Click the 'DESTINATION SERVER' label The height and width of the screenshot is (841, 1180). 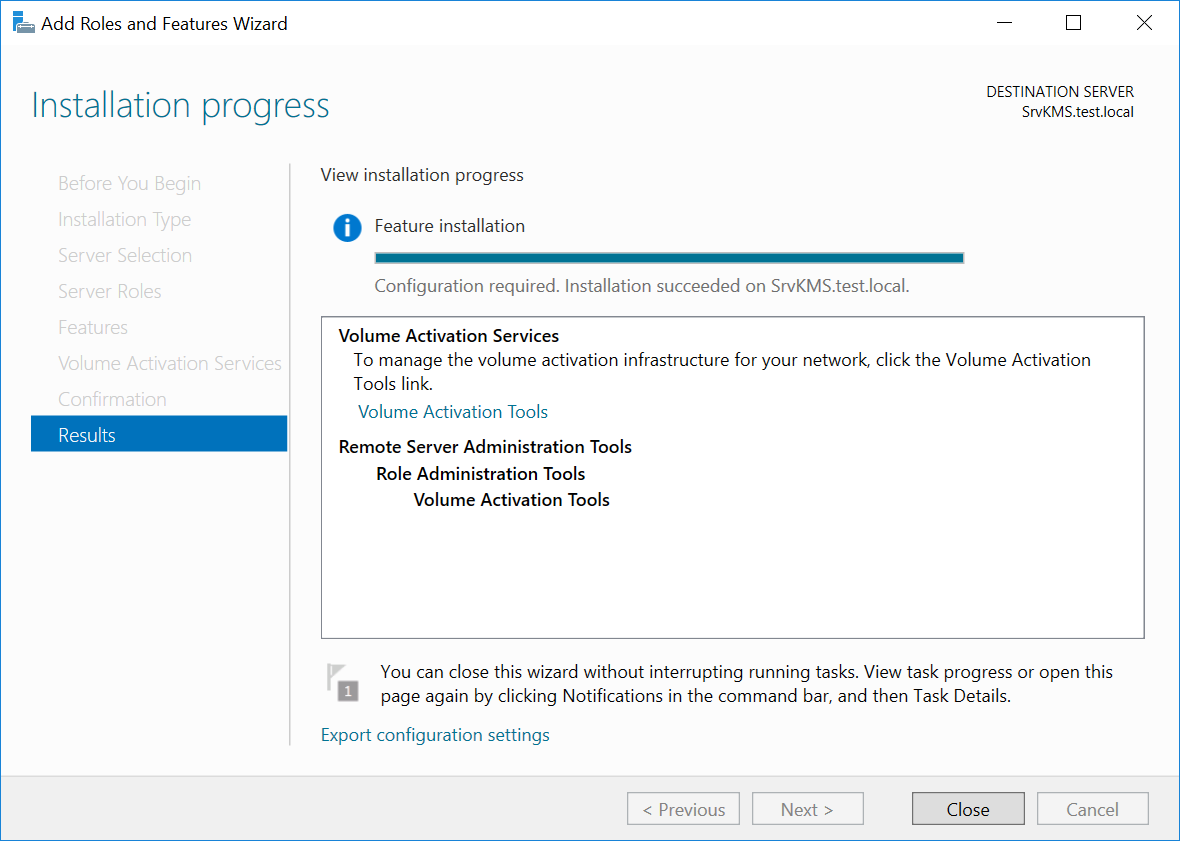pos(1060,92)
